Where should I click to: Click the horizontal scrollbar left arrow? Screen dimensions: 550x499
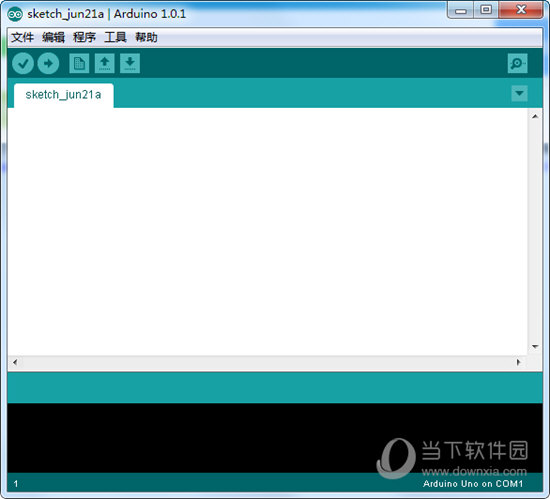tap(15, 362)
